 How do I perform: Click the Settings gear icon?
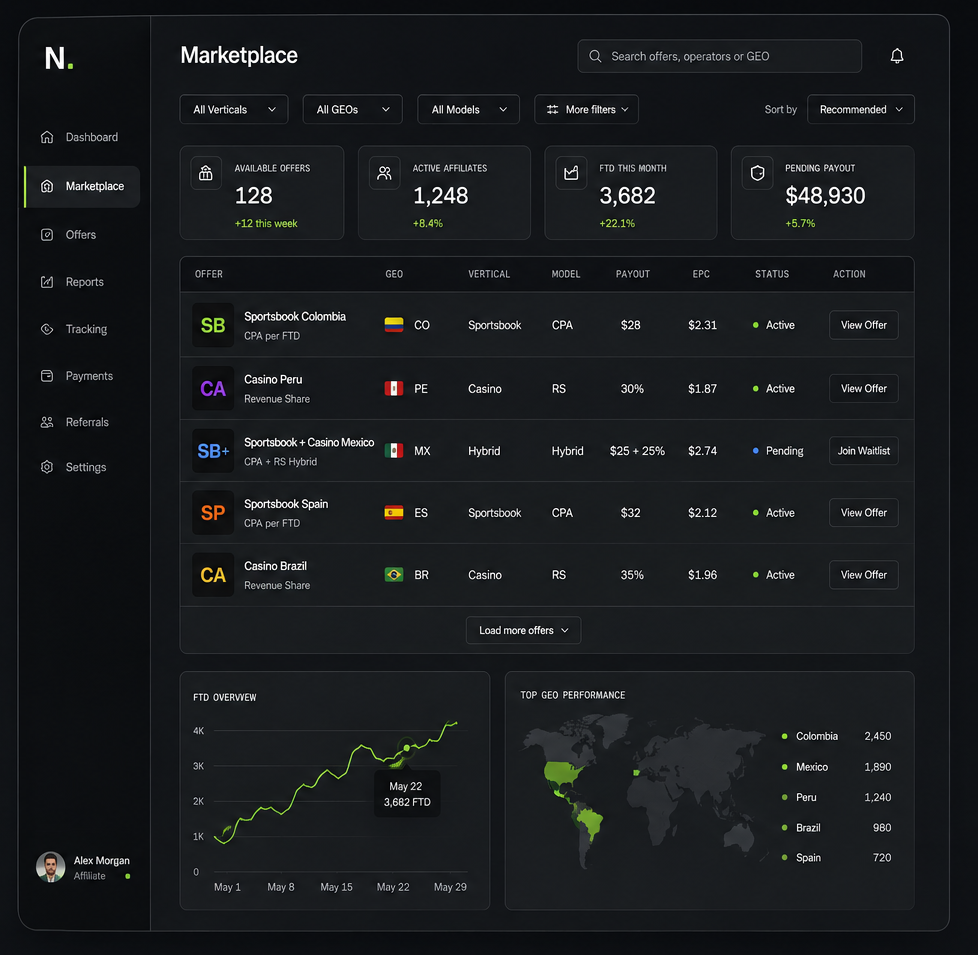click(x=47, y=467)
